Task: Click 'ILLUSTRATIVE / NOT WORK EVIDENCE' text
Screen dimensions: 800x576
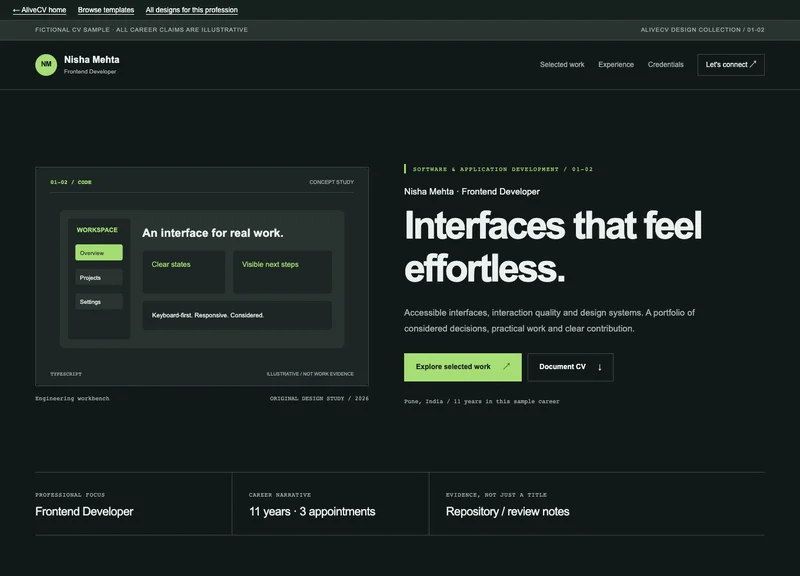Action: (310, 374)
